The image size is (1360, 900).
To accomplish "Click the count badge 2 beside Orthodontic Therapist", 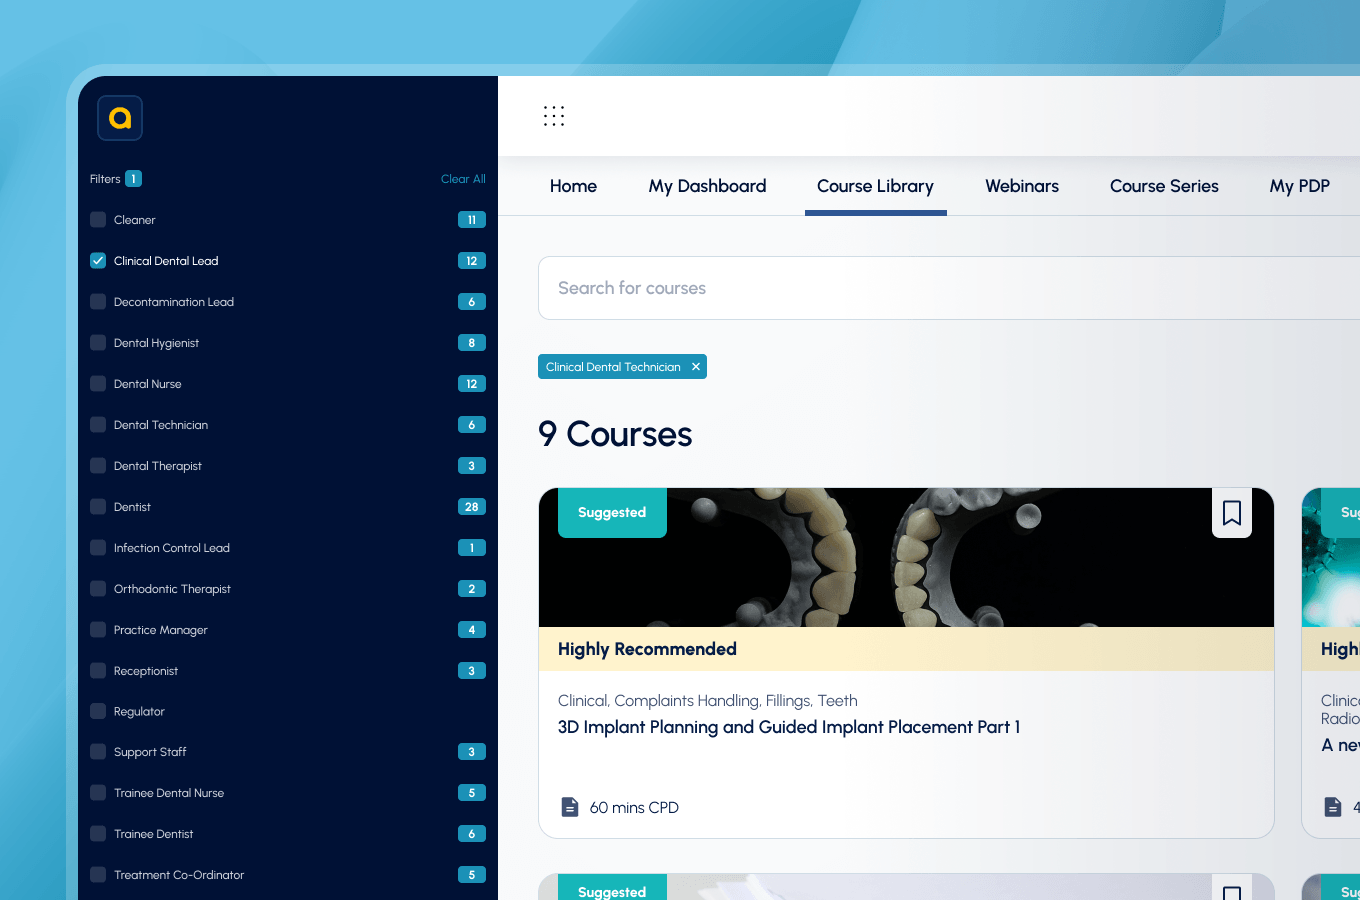I will pyautogui.click(x=472, y=589).
